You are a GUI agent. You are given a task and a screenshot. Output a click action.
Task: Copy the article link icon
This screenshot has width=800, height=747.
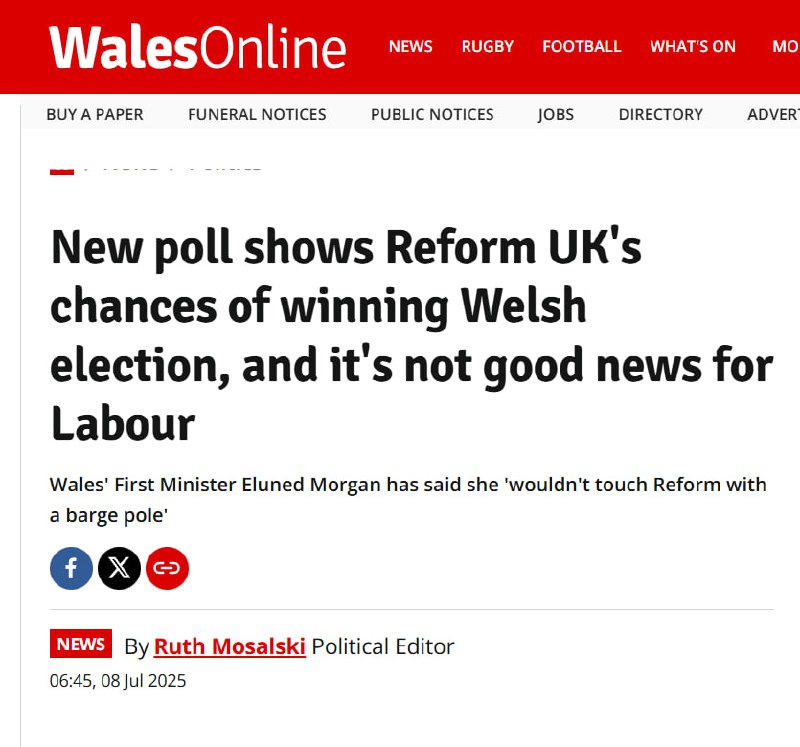pyautogui.click(x=167, y=569)
